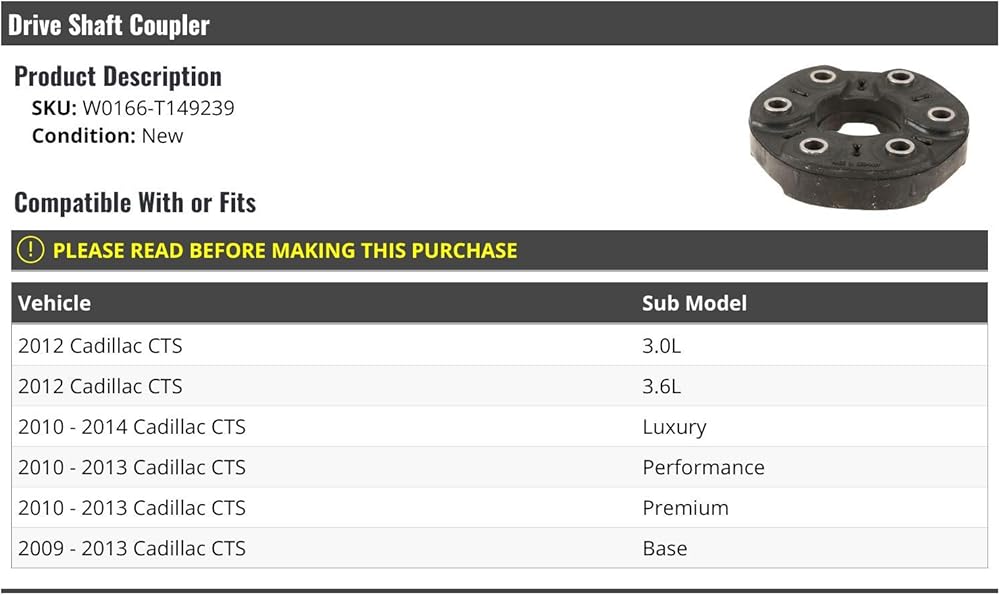Click the 2012 Cadillac CTS 3.0L row
Viewport: 1000px width, 595px height.
tap(499, 346)
